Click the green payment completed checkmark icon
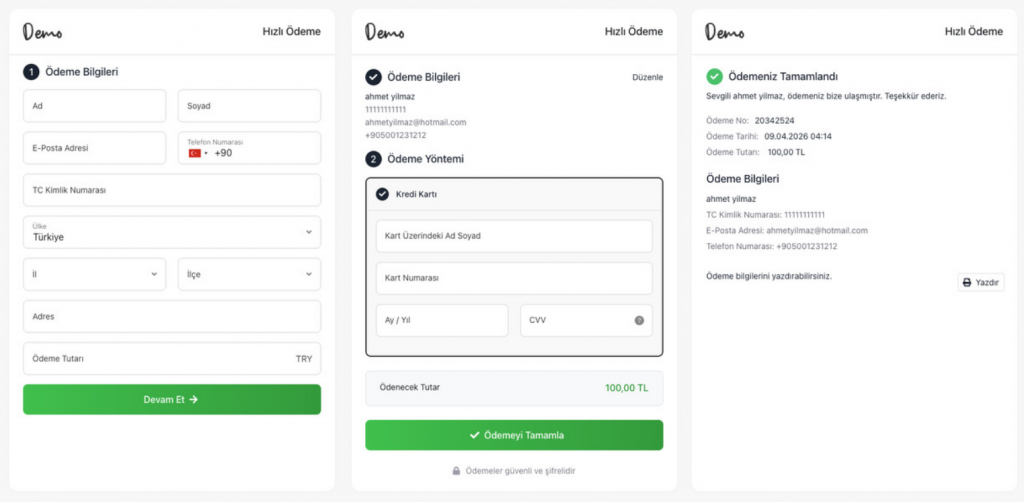Screen dimensions: 1024x502 (714, 76)
